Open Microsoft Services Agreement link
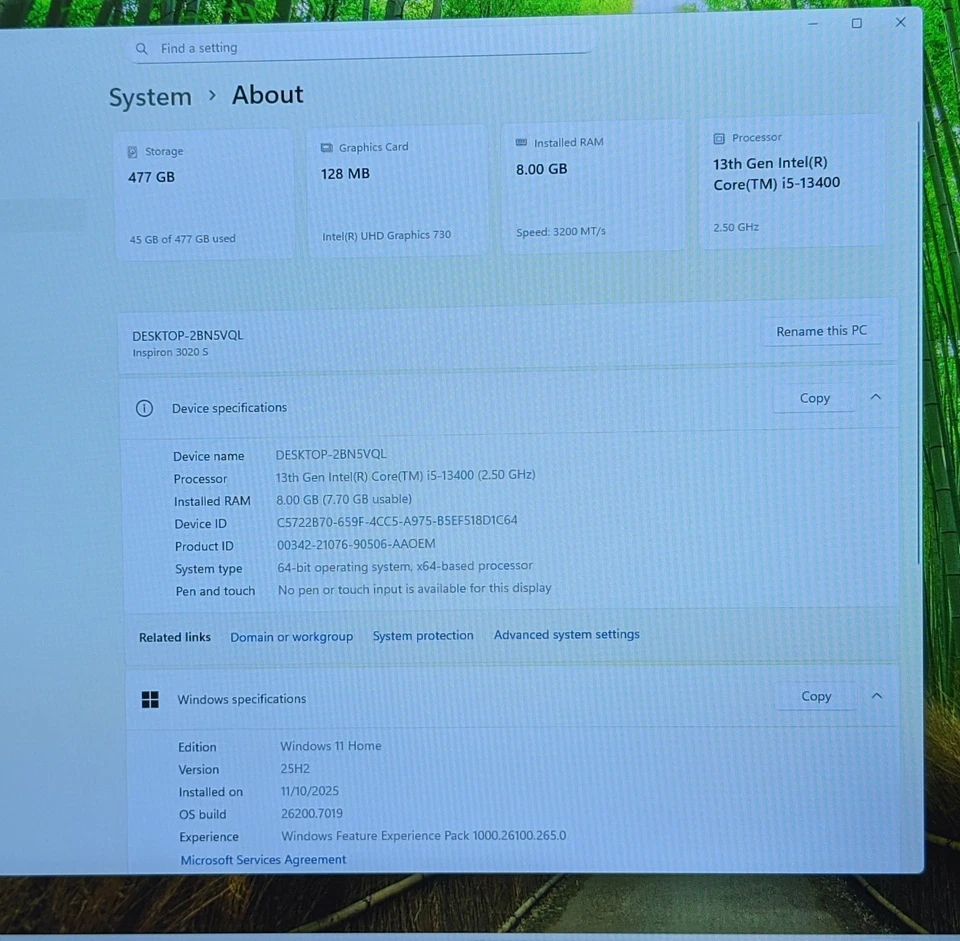Screen dimensions: 960x941 (263, 860)
